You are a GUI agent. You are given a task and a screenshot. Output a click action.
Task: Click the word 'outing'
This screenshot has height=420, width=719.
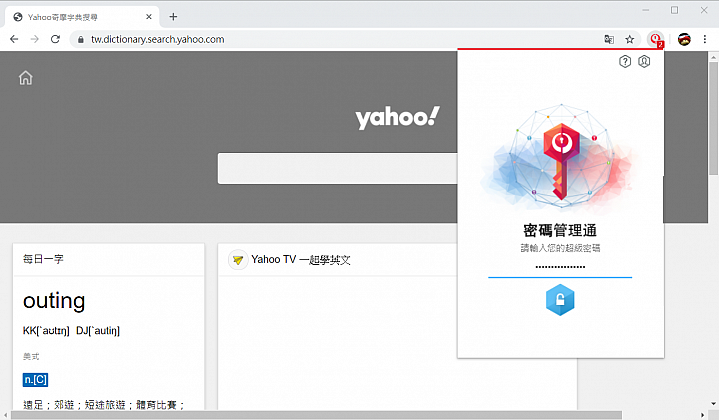54,302
